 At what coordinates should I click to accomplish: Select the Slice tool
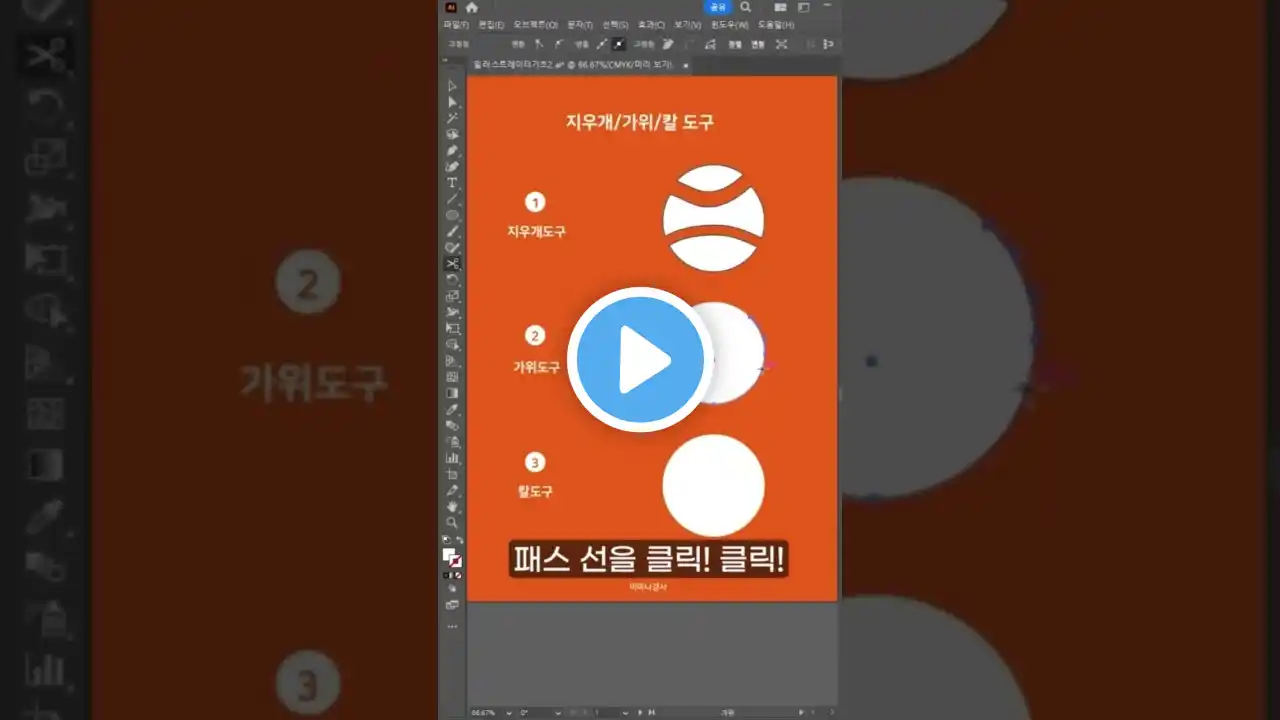coord(453,490)
